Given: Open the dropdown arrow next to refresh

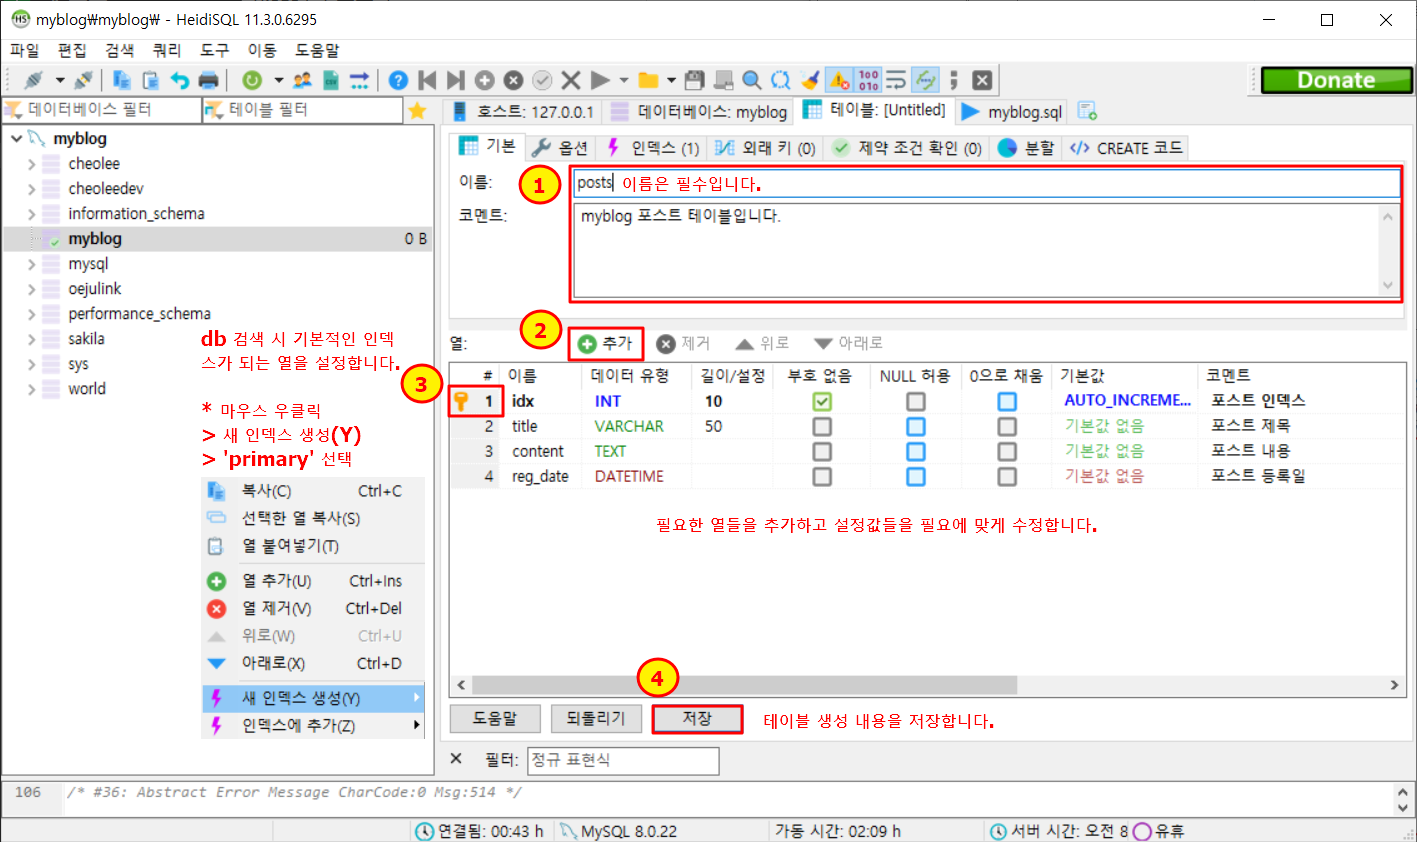Looking at the screenshot, I should (x=279, y=80).
